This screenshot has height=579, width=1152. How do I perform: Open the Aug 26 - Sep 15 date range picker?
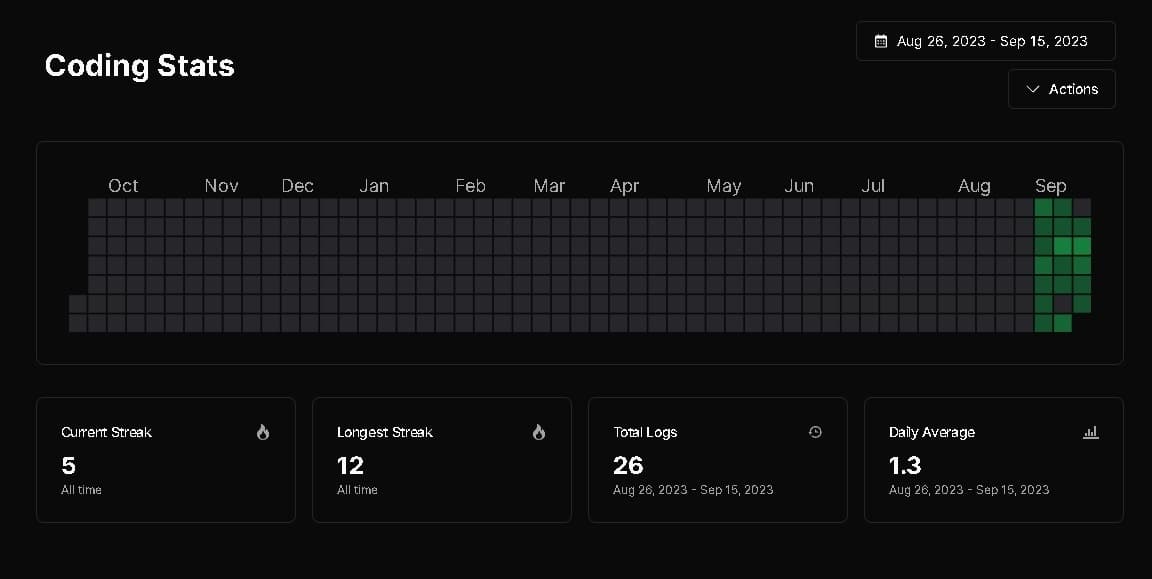[985, 42]
